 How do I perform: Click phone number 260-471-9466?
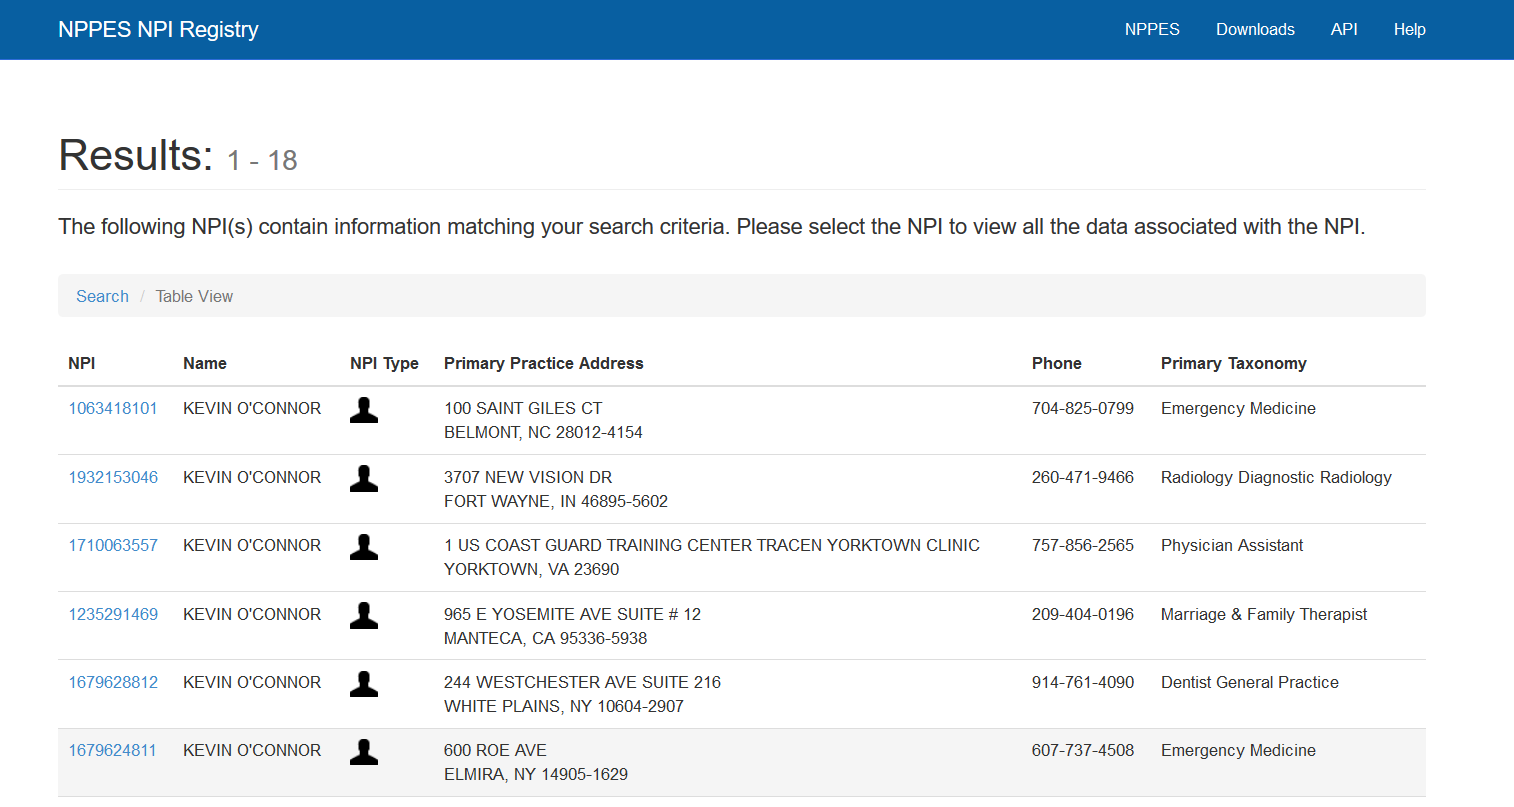(x=1083, y=477)
